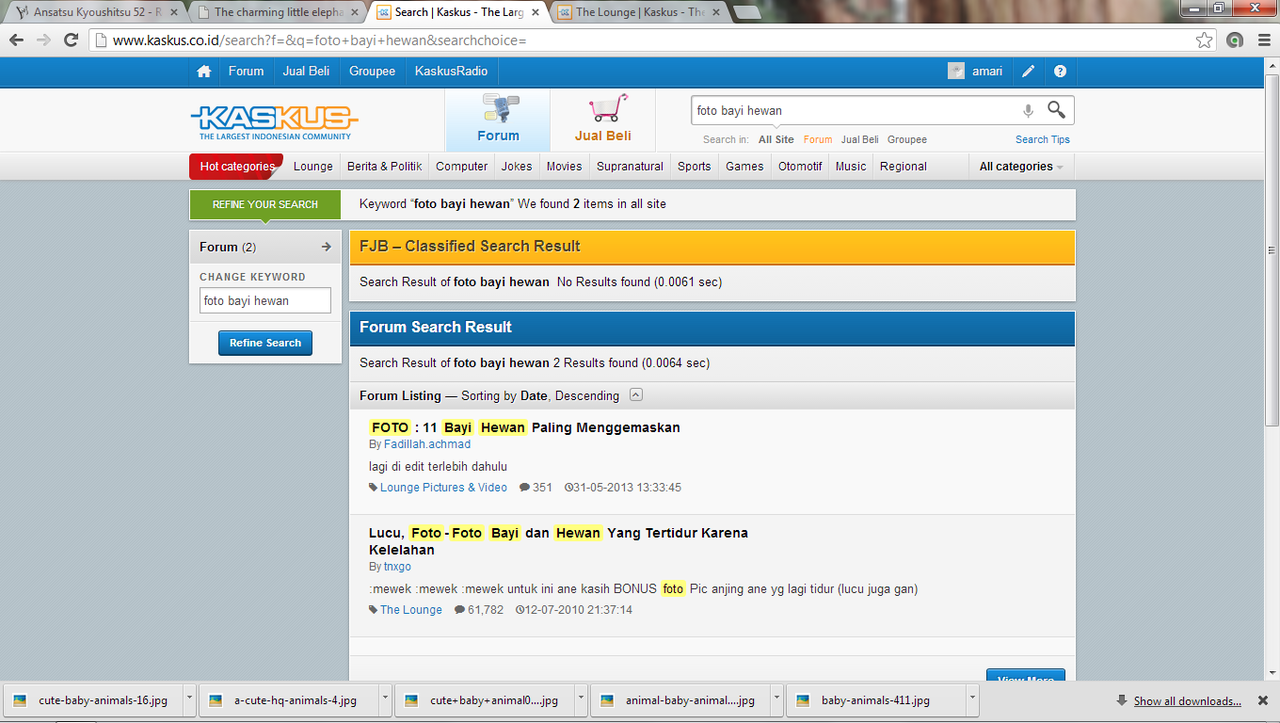This screenshot has width=1280, height=723.
Task: Open Lounge Pictures & Video tag link
Action: pyautogui.click(x=444, y=488)
